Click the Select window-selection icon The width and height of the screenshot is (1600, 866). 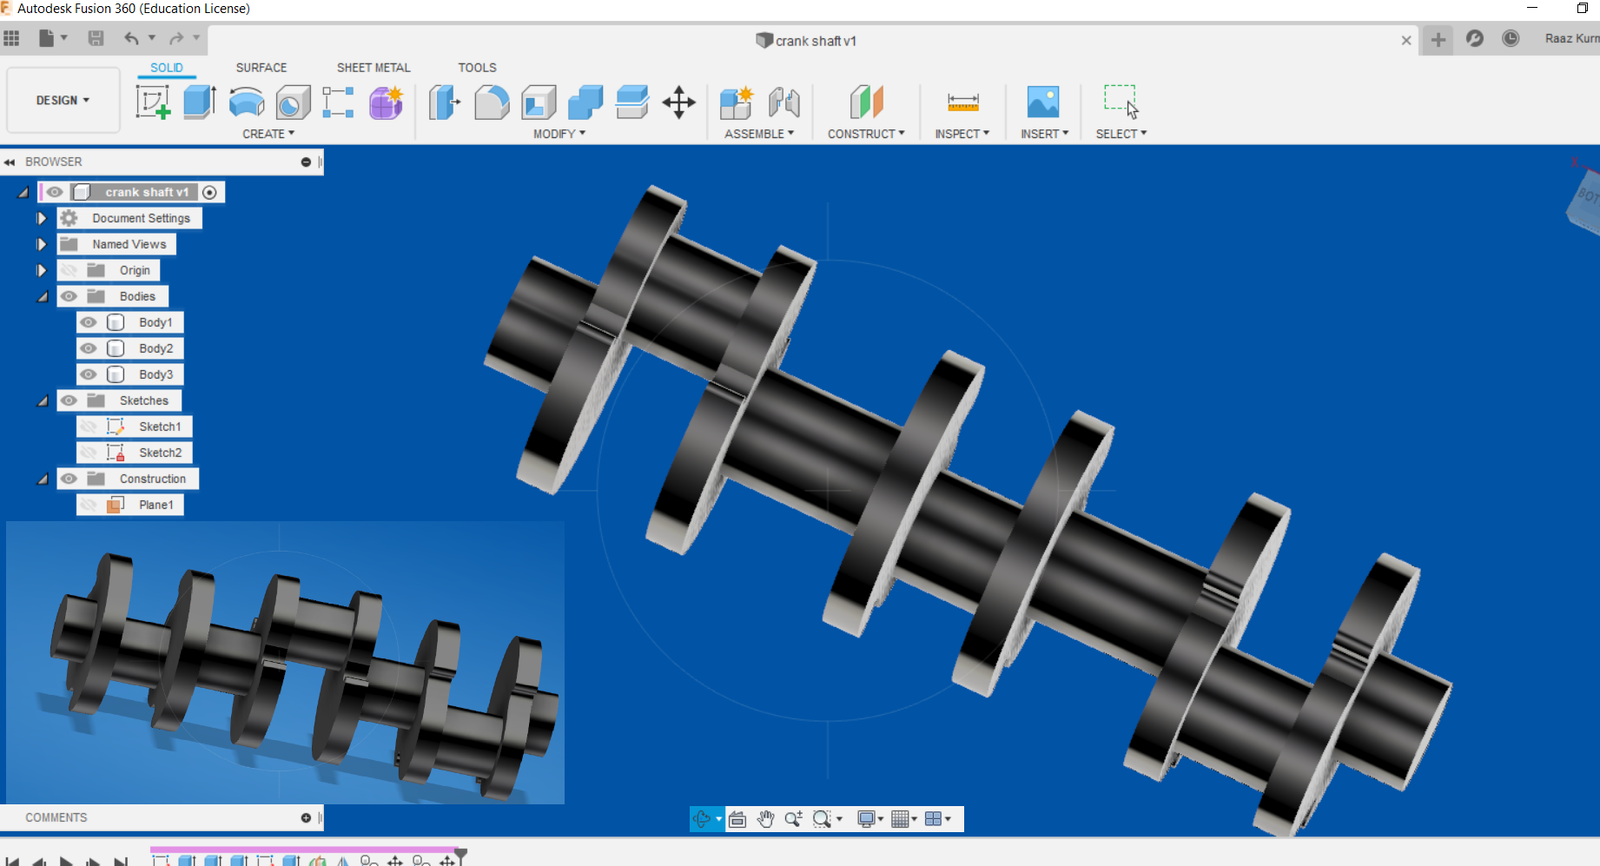tap(1121, 102)
